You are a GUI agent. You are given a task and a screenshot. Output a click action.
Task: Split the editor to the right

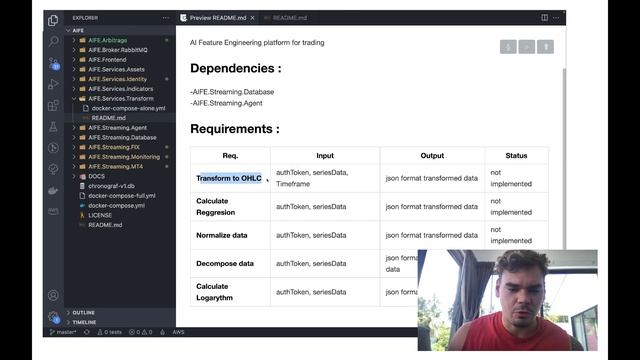544,18
